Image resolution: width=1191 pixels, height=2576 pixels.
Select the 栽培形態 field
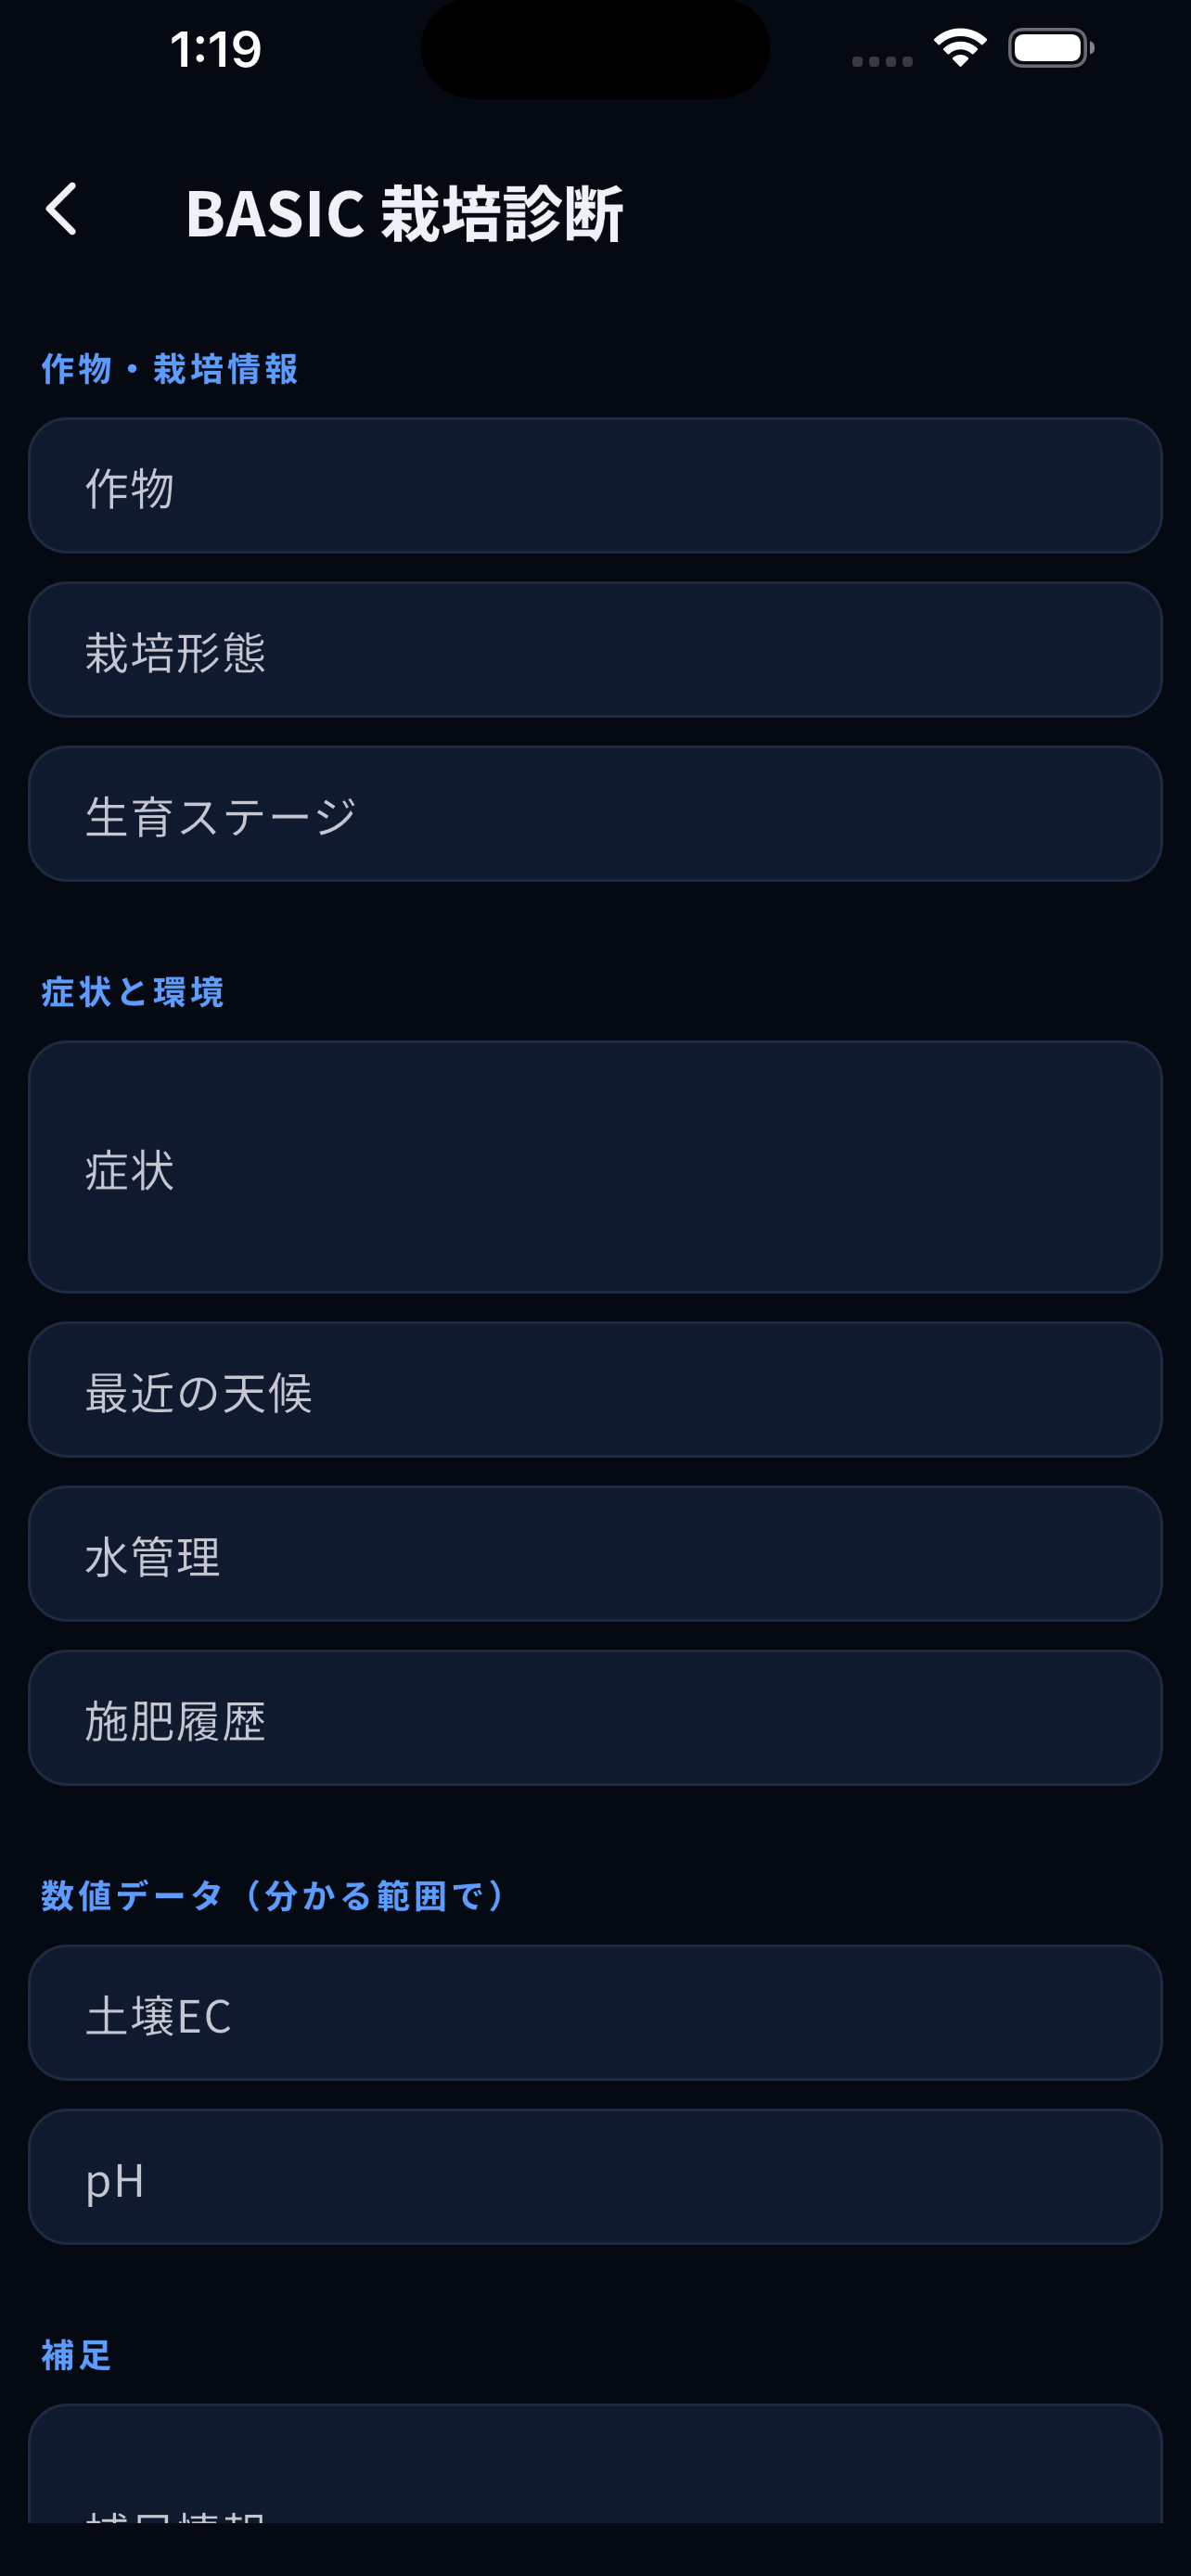[595, 650]
